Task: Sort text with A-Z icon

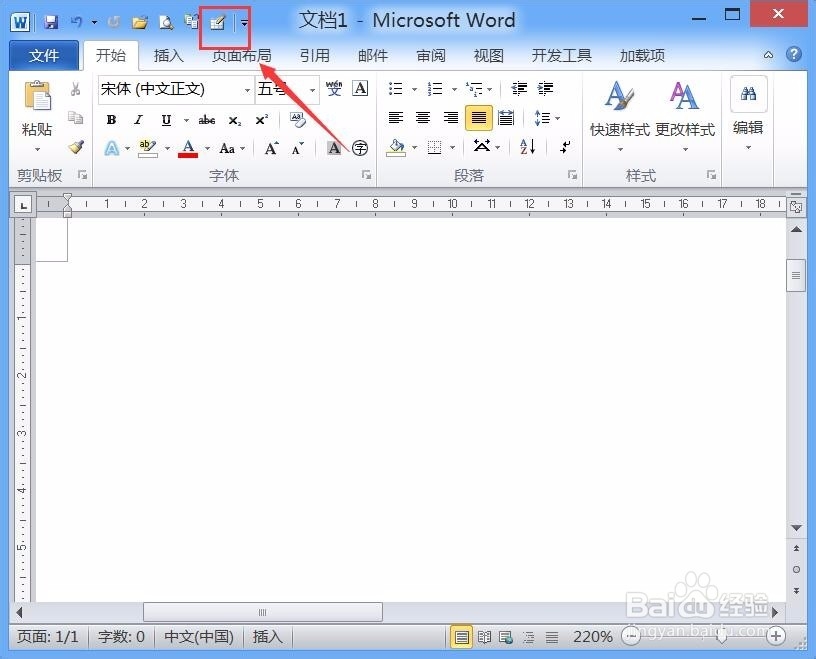Action: pos(528,147)
